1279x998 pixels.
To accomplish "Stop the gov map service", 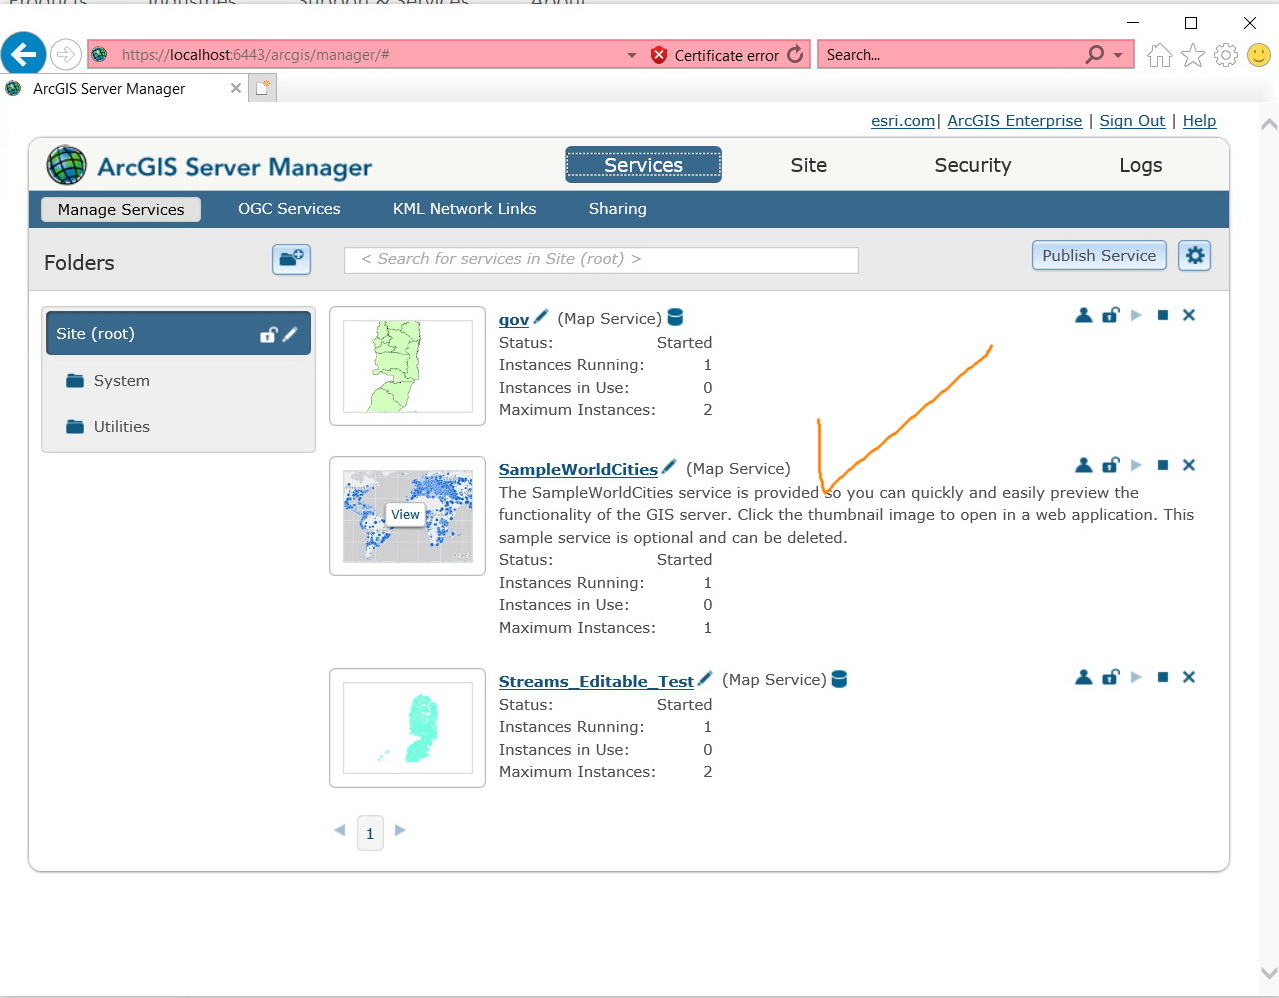I will (x=1163, y=315).
